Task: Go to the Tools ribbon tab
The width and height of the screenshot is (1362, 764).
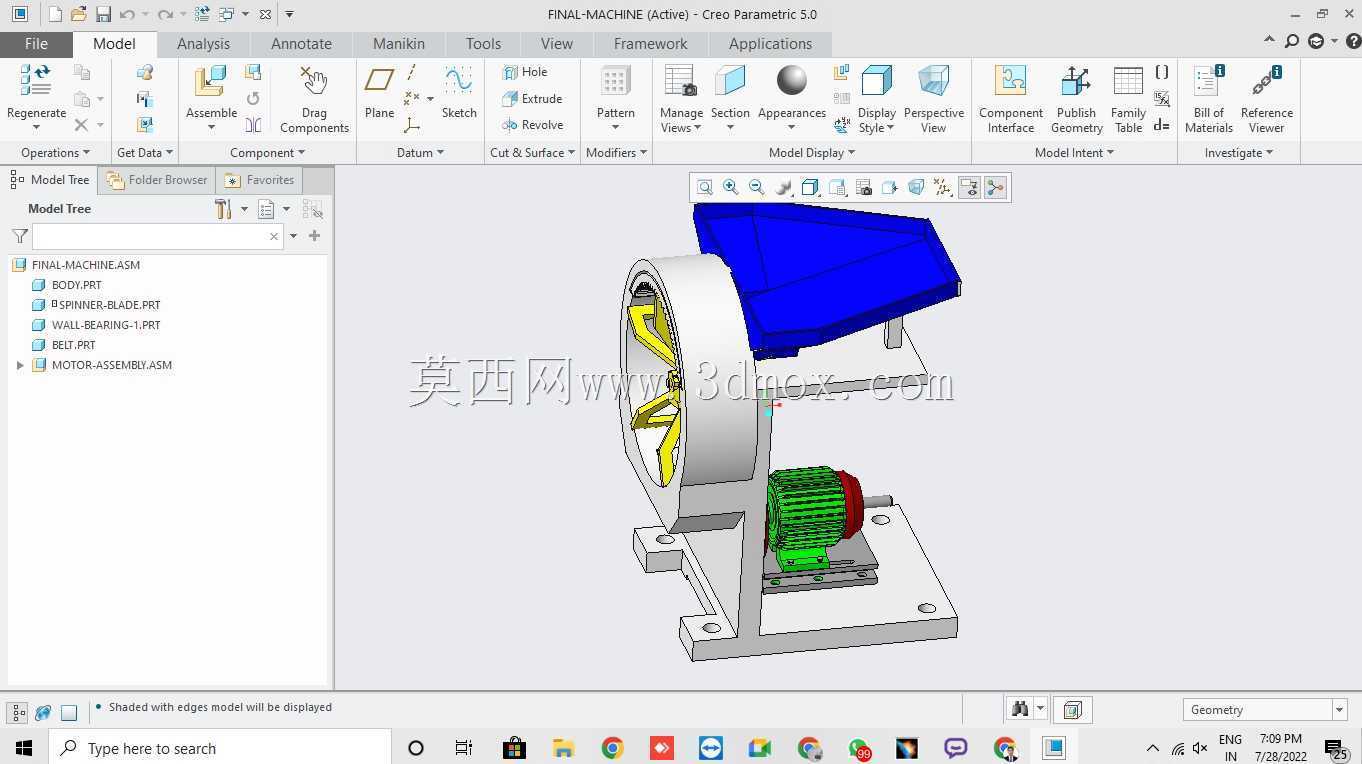Action: pyautogui.click(x=483, y=44)
